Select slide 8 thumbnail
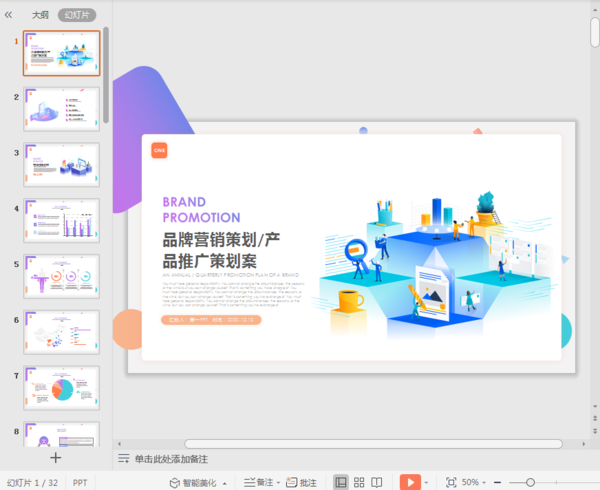Image resolution: width=600 pixels, height=490 pixels. [x=62, y=434]
